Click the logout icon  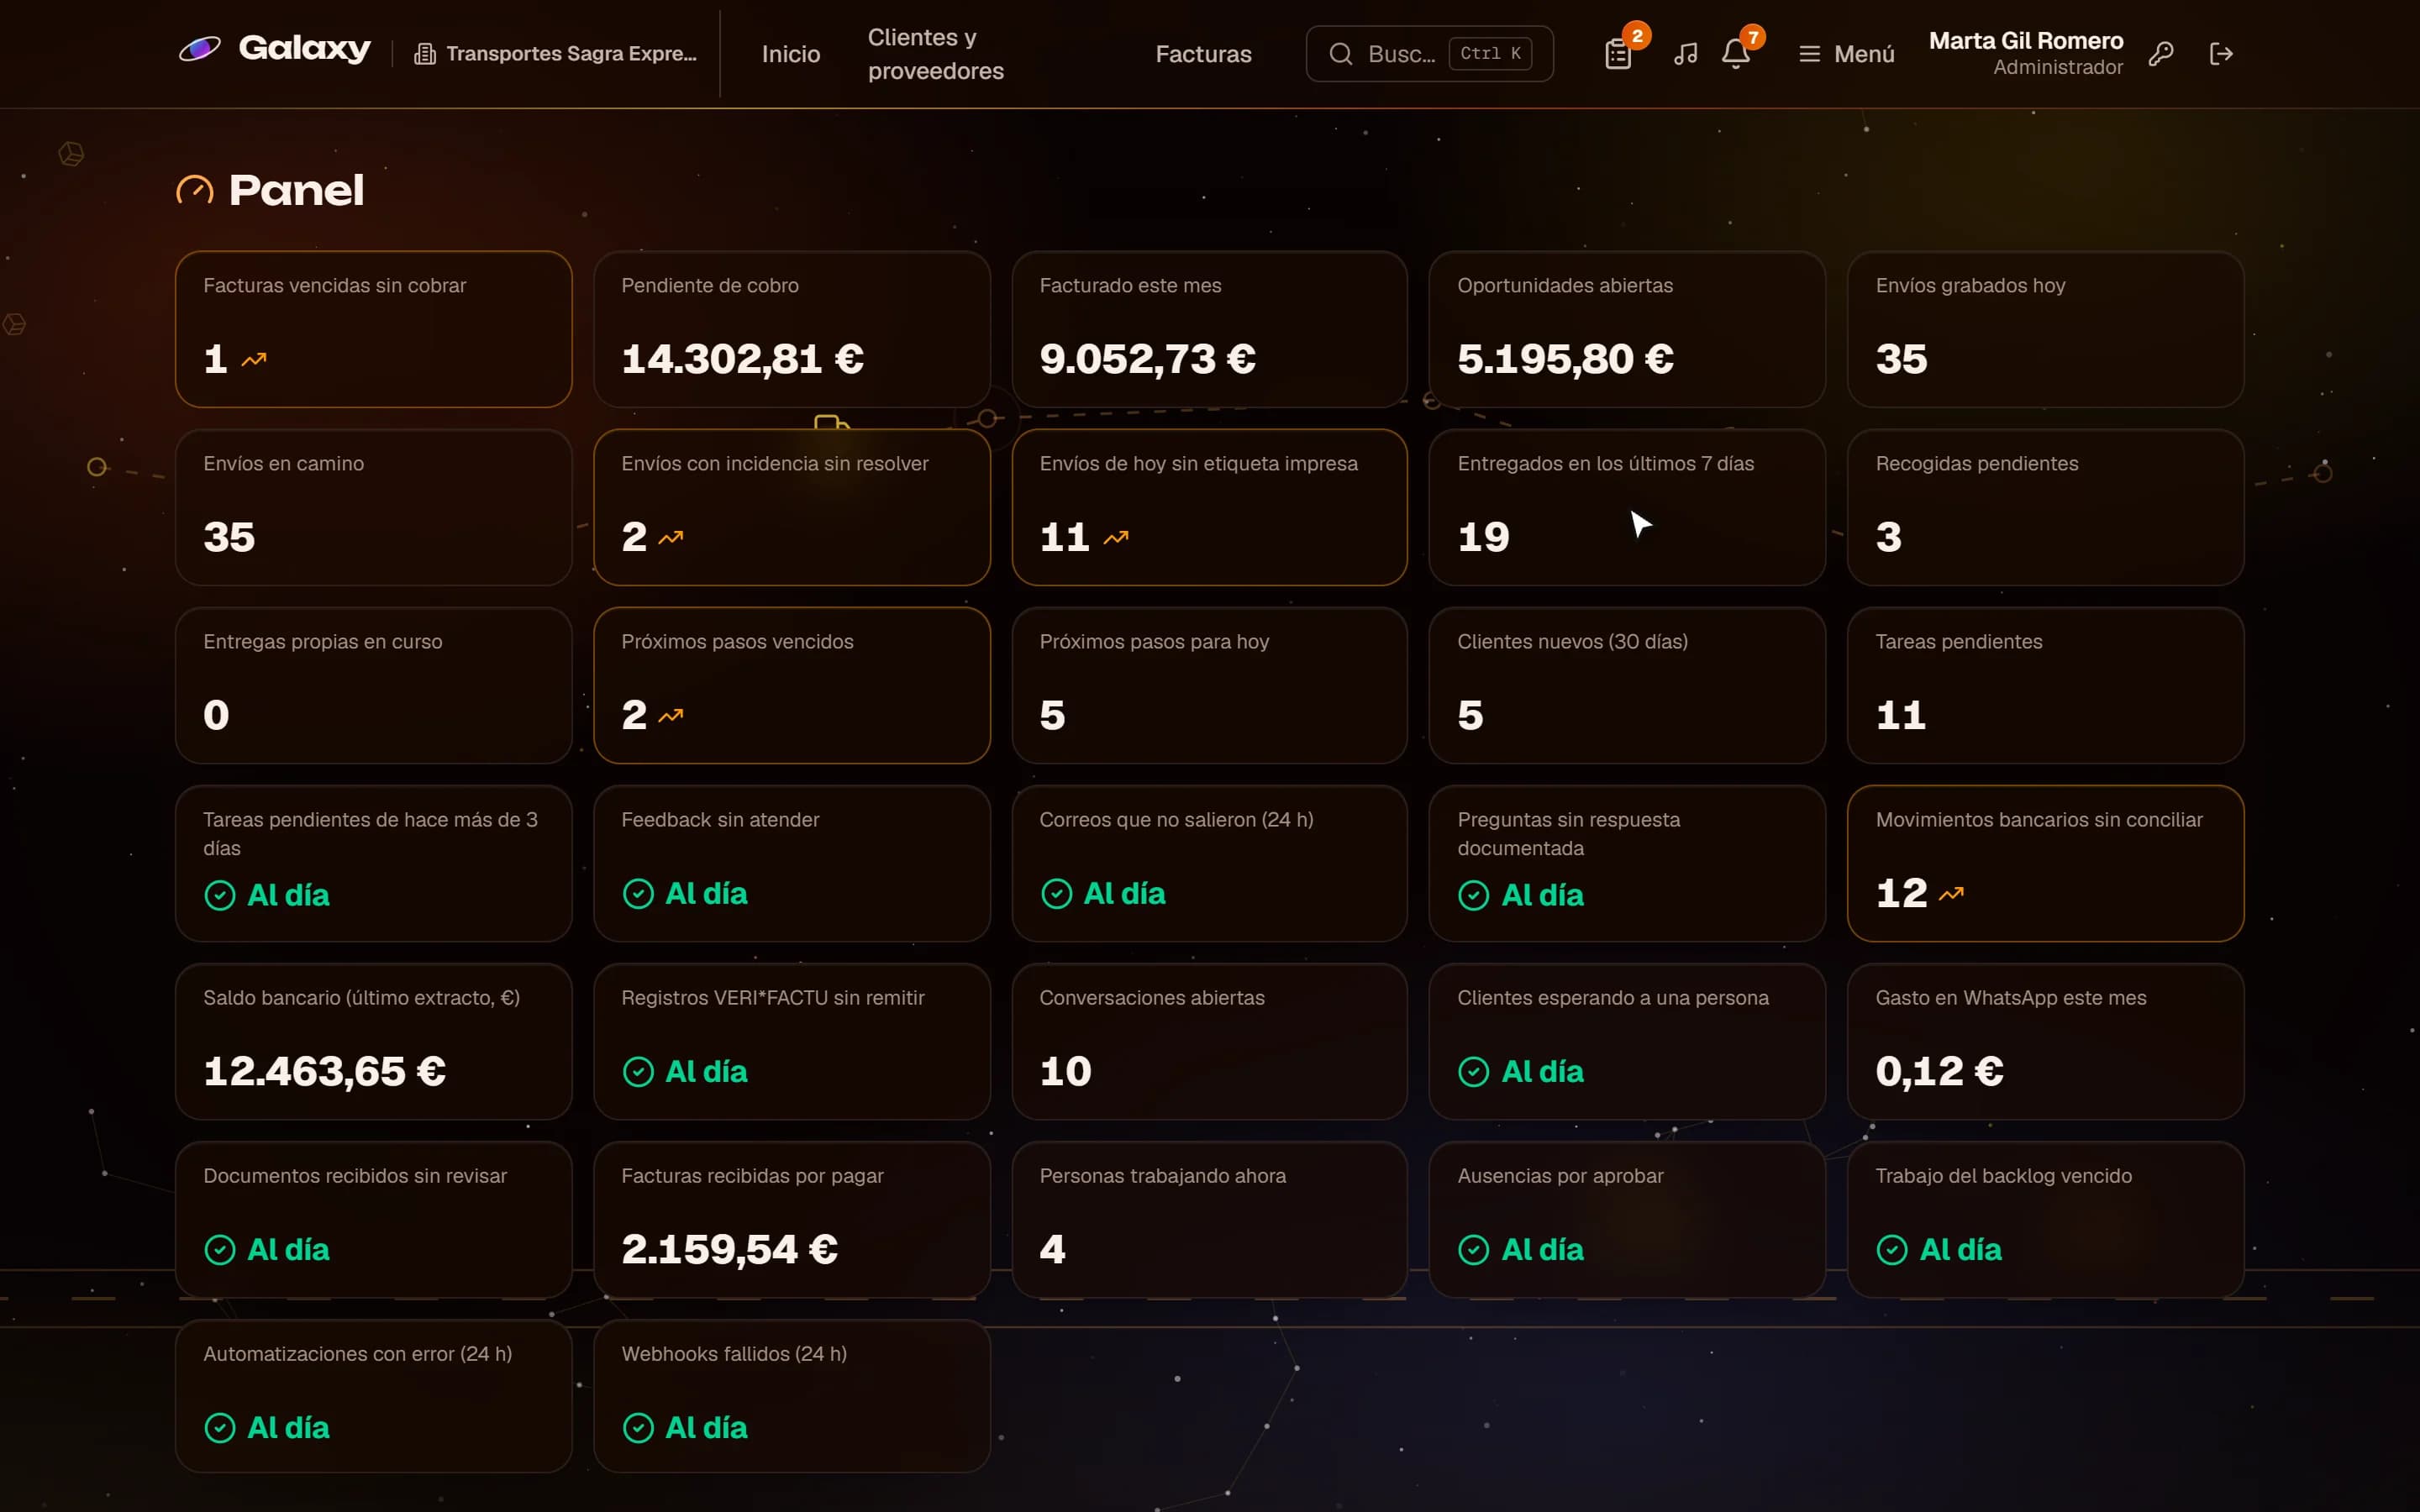pyautogui.click(x=2221, y=54)
